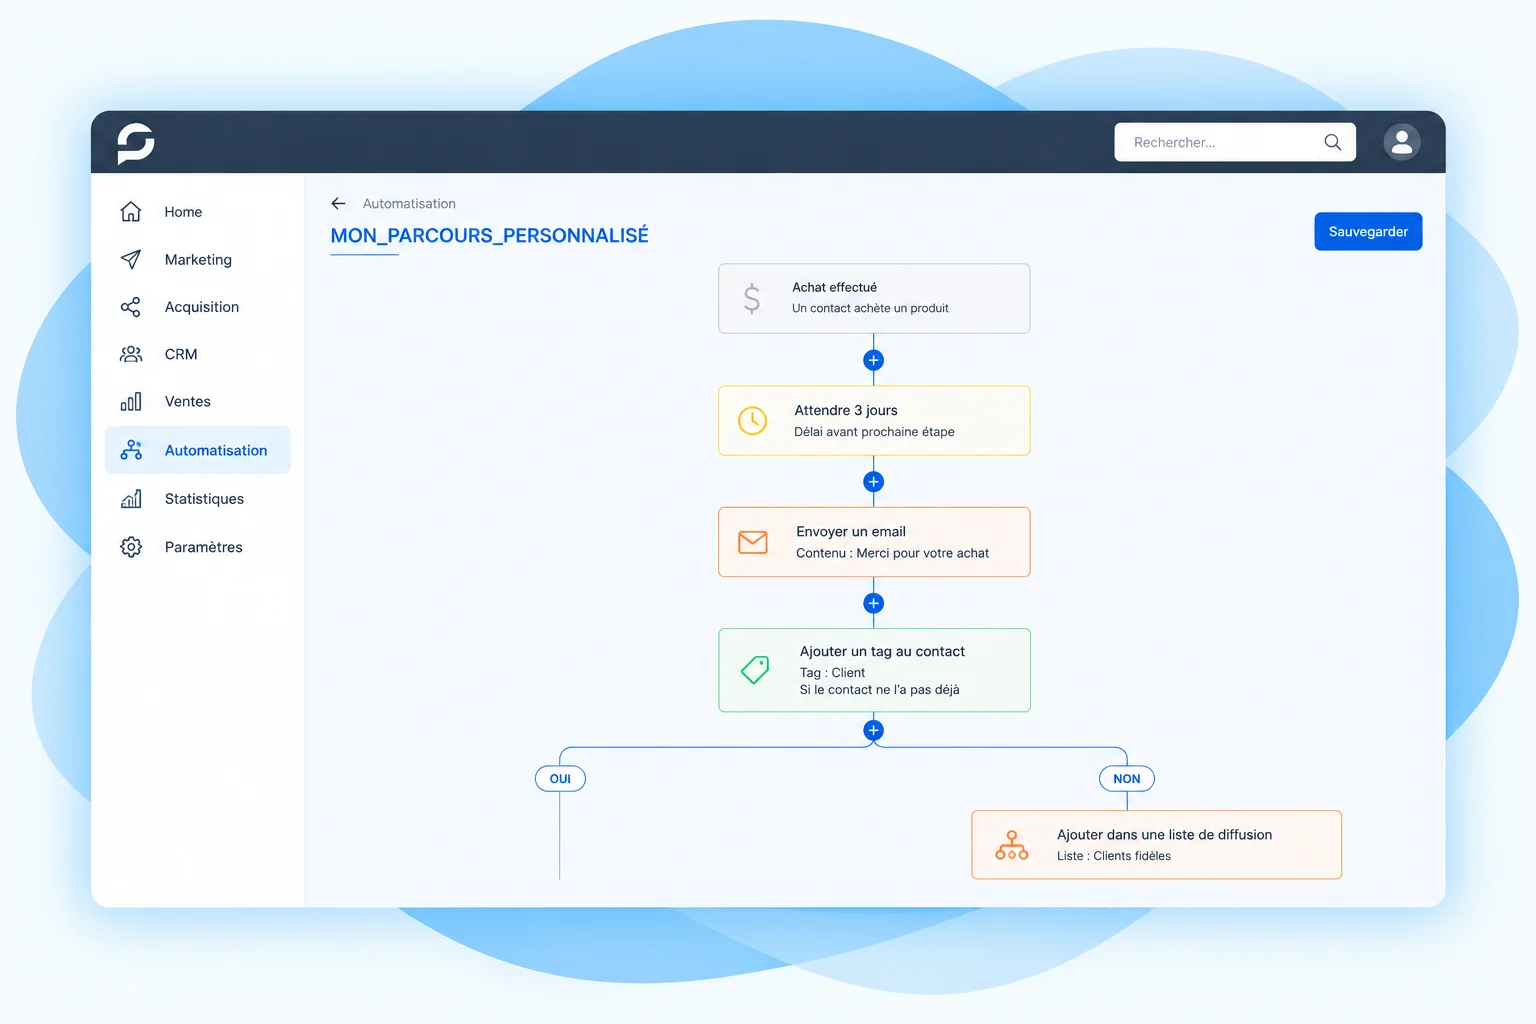Image resolution: width=1536 pixels, height=1024 pixels.
Task: Click the Home house icon
Action: tap(131, 211)
